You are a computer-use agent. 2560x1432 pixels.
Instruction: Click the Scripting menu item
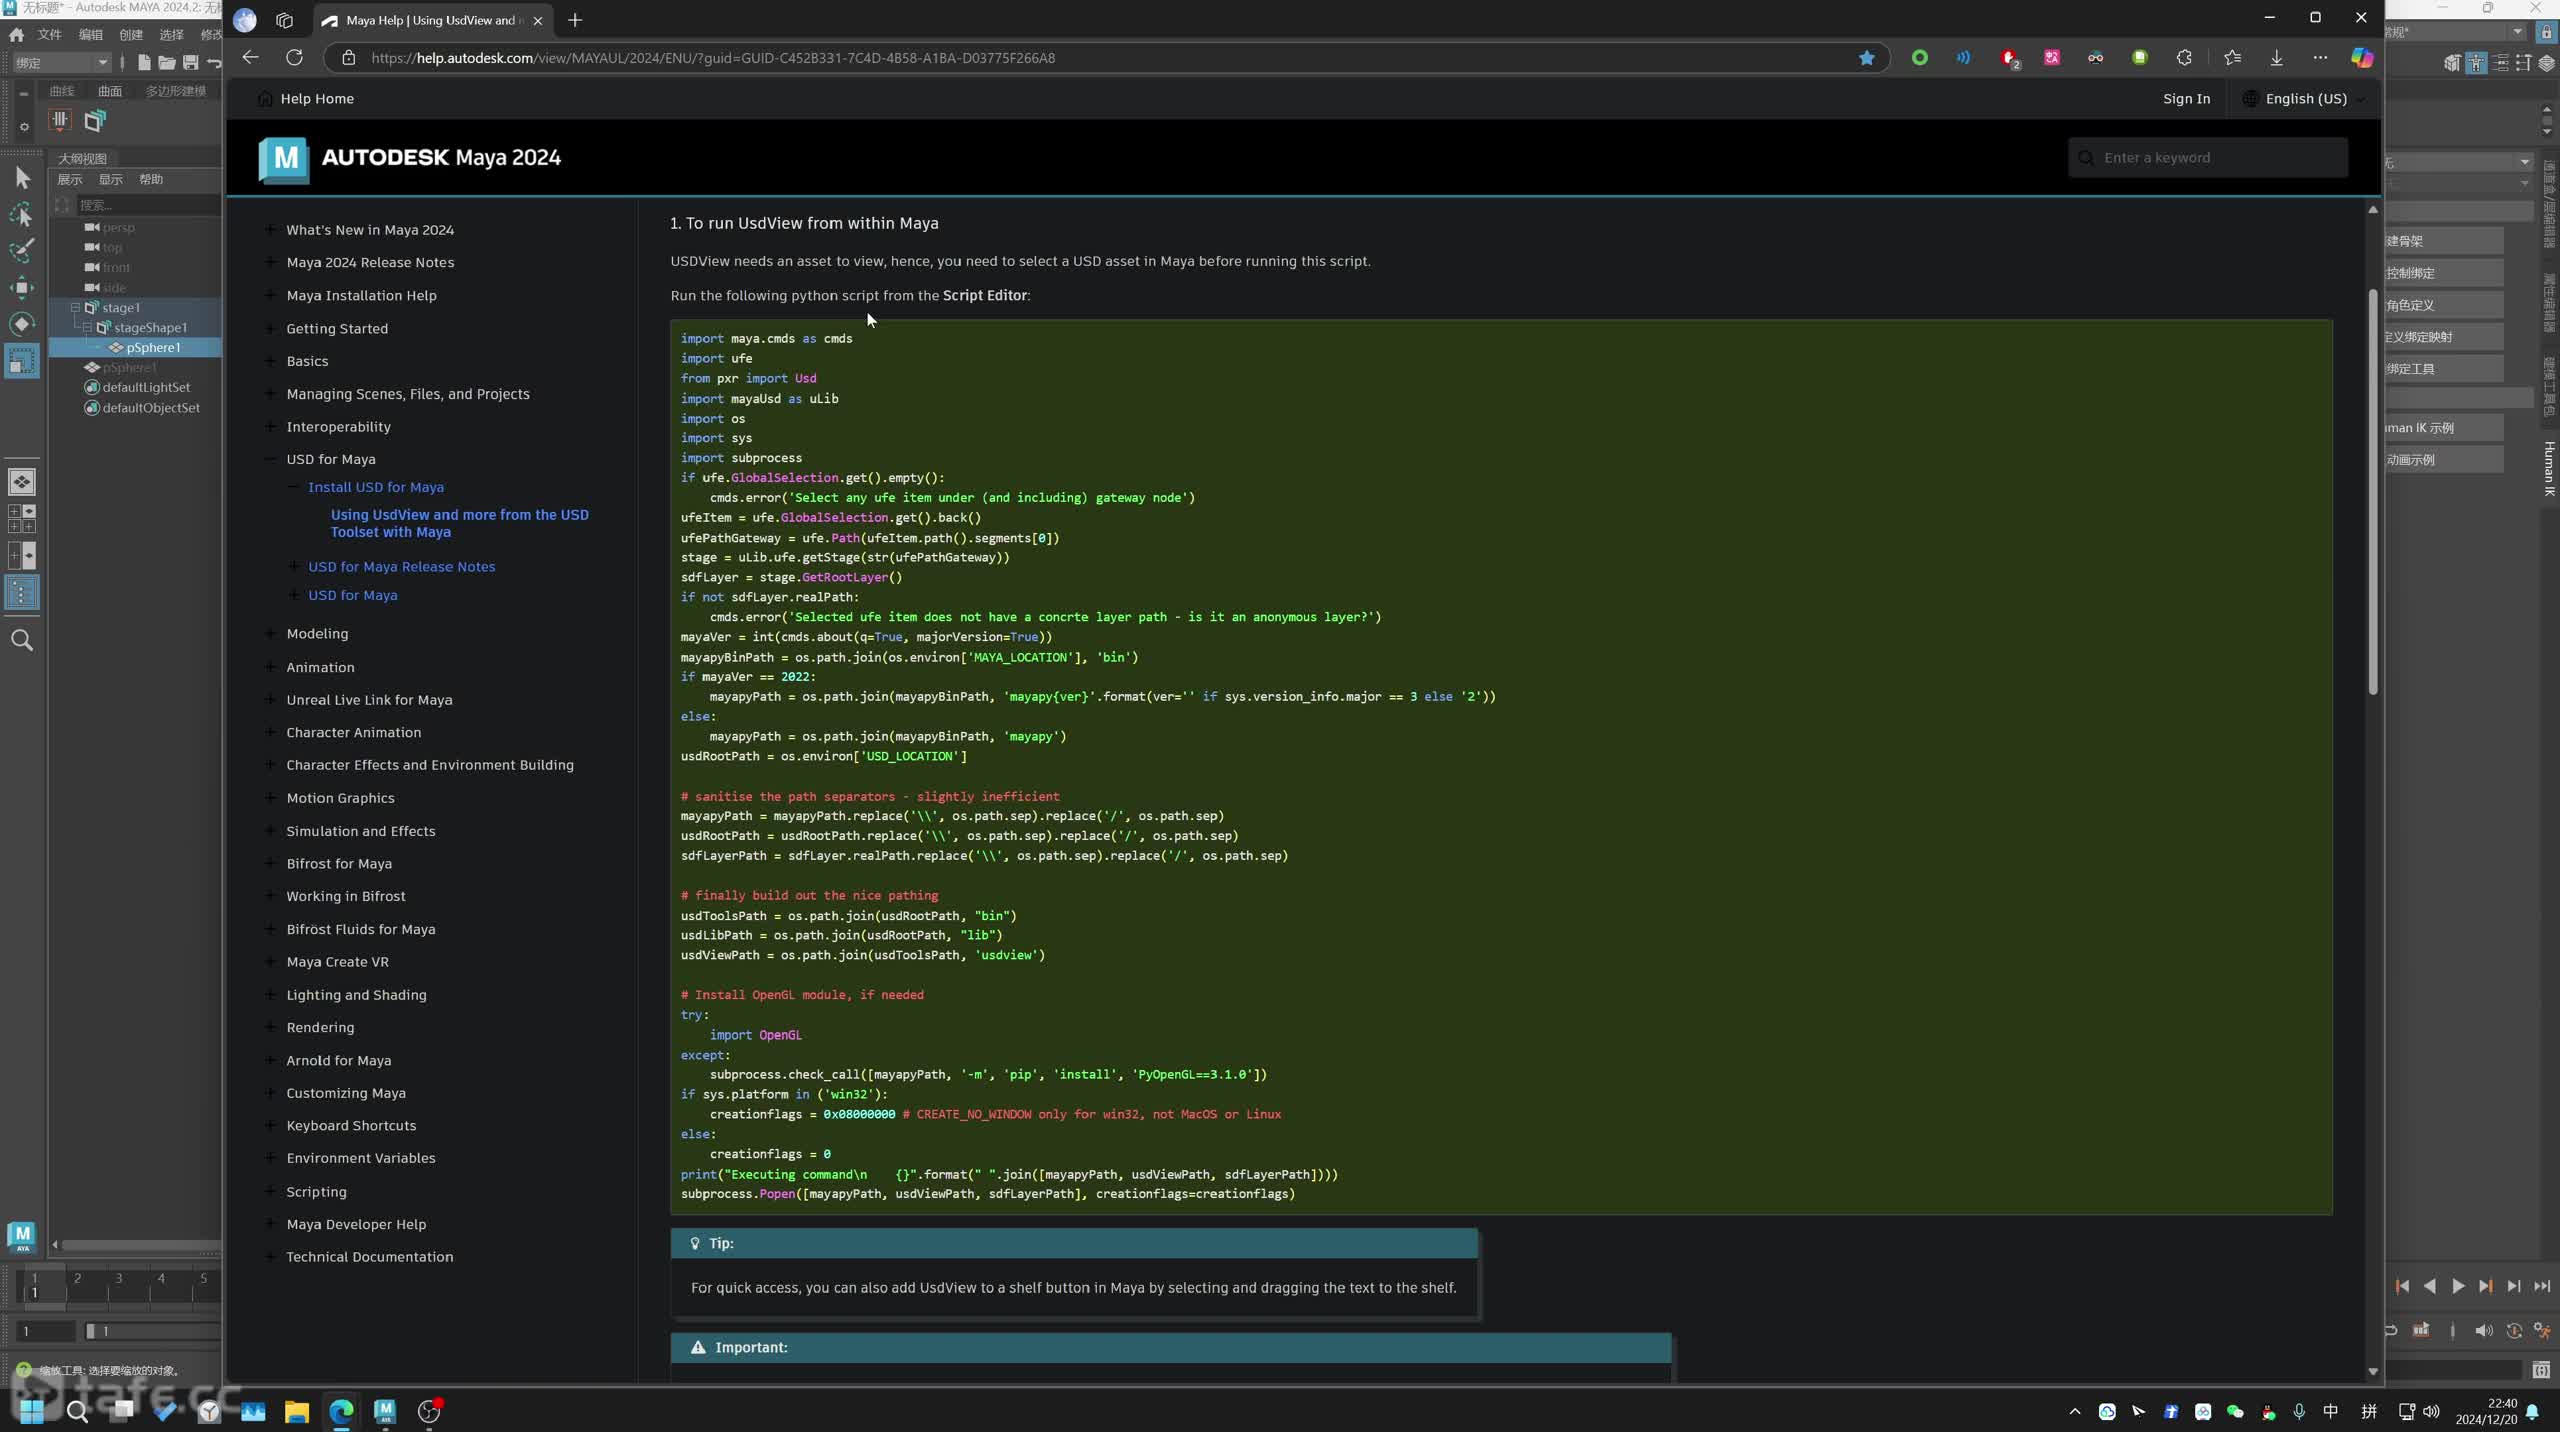click(315, 1191)
